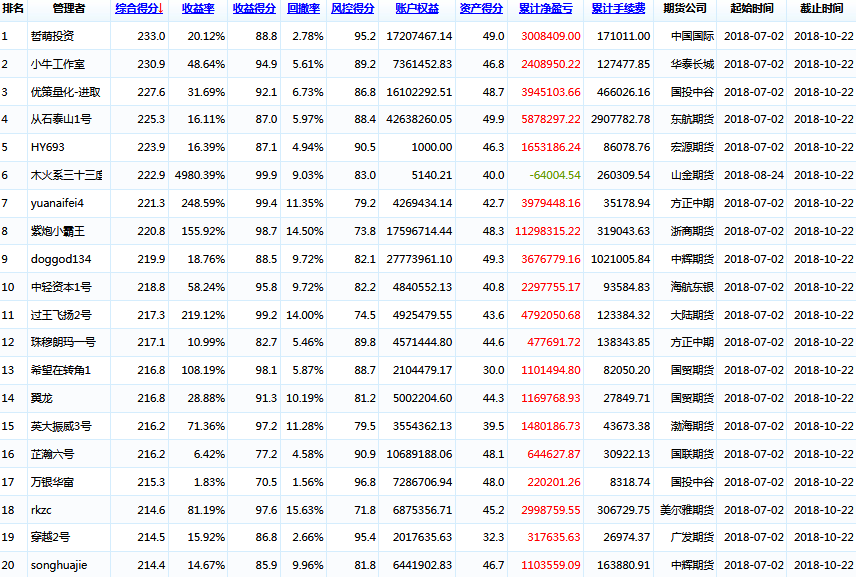Click futures company 浙商期货

pos(692,231)
